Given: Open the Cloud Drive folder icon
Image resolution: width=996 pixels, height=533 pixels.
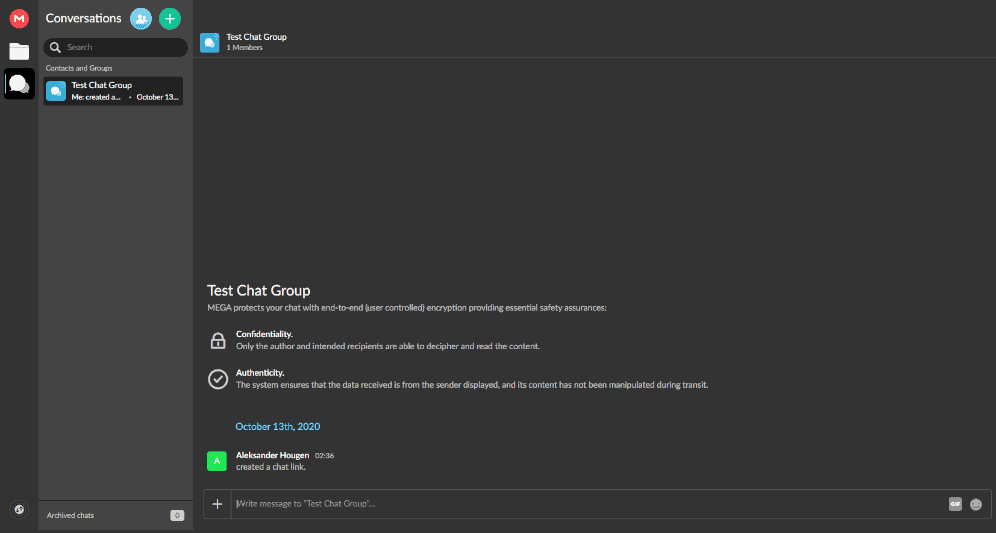Looking at the screenshot, I should 19,51.
